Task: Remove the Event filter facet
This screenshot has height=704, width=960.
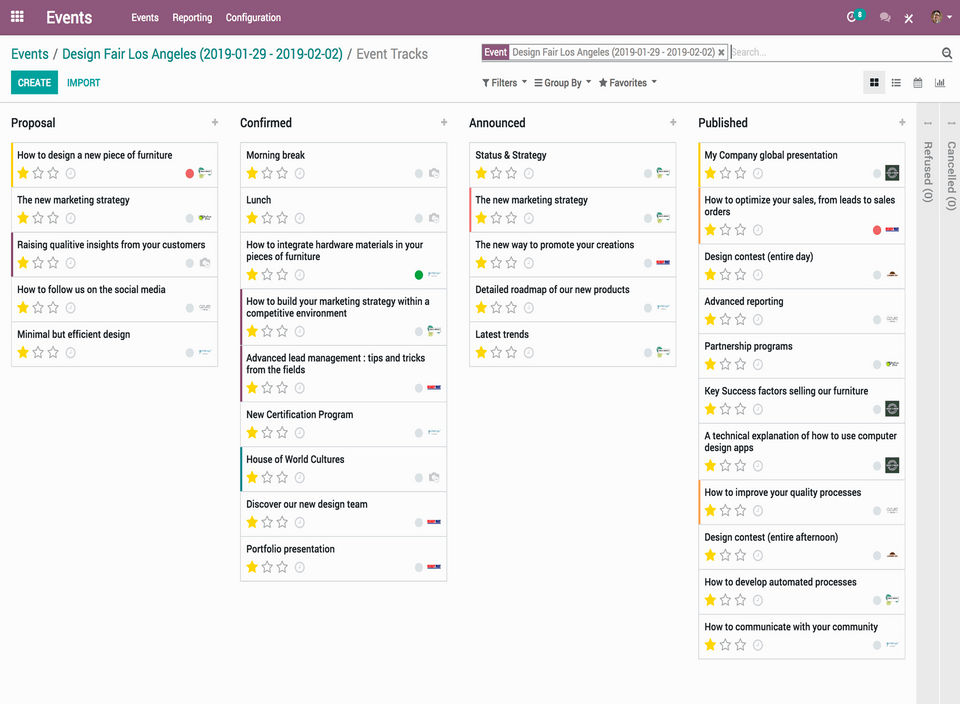Action: [721, 53]
